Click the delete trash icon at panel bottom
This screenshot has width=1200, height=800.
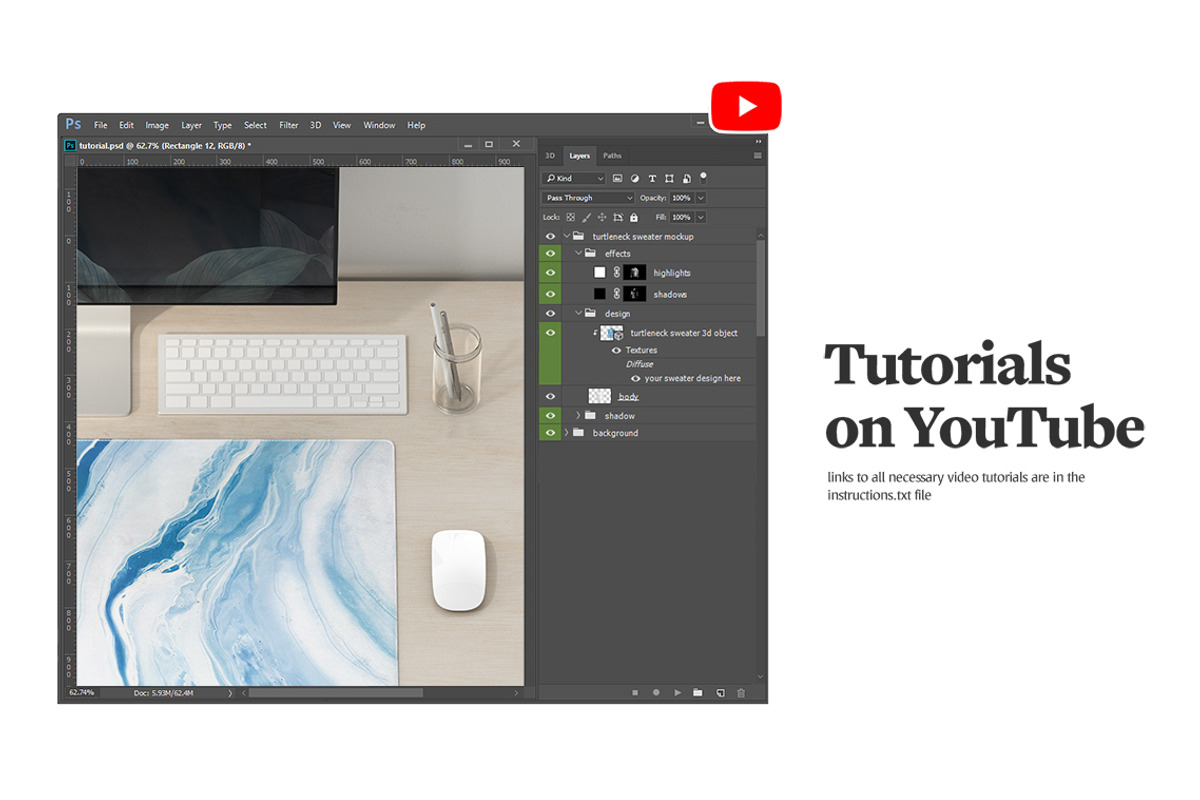741,692
